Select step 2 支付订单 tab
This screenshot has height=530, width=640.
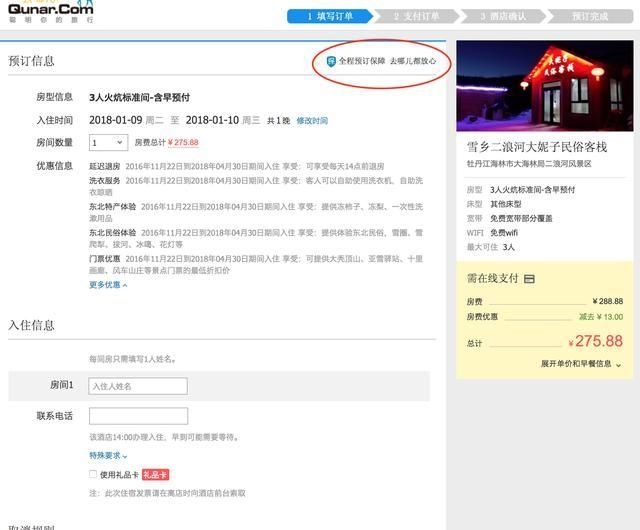click(x=416, y=16)
